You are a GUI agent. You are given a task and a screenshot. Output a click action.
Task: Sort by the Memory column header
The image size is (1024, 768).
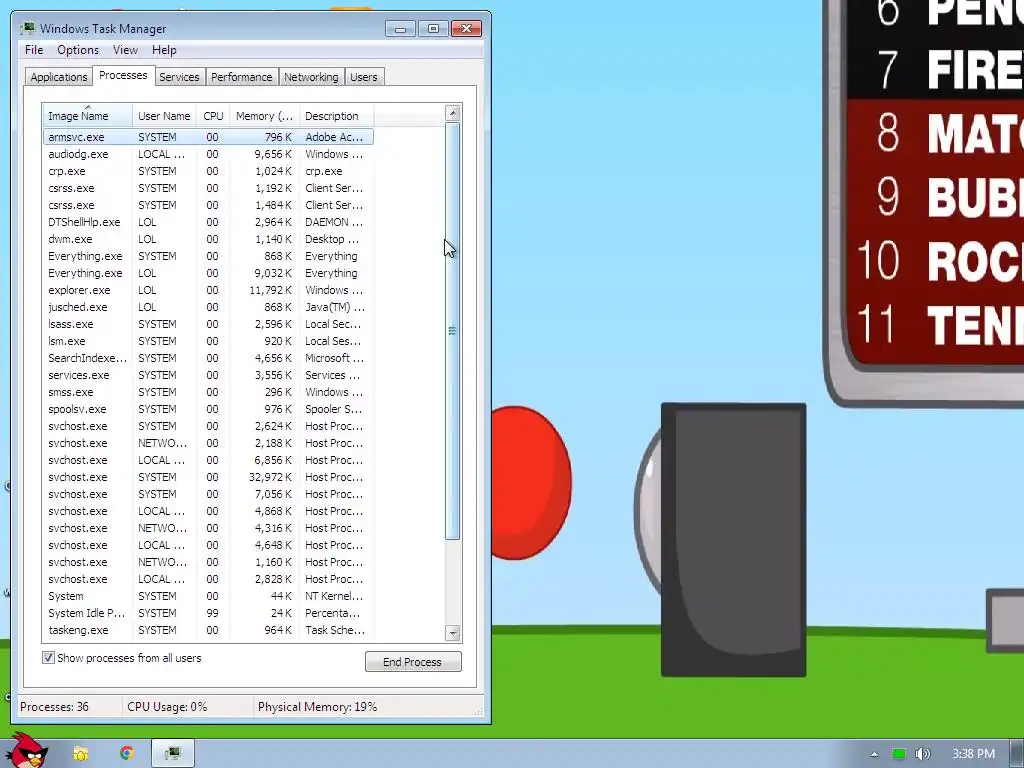(x=264, y=116)
